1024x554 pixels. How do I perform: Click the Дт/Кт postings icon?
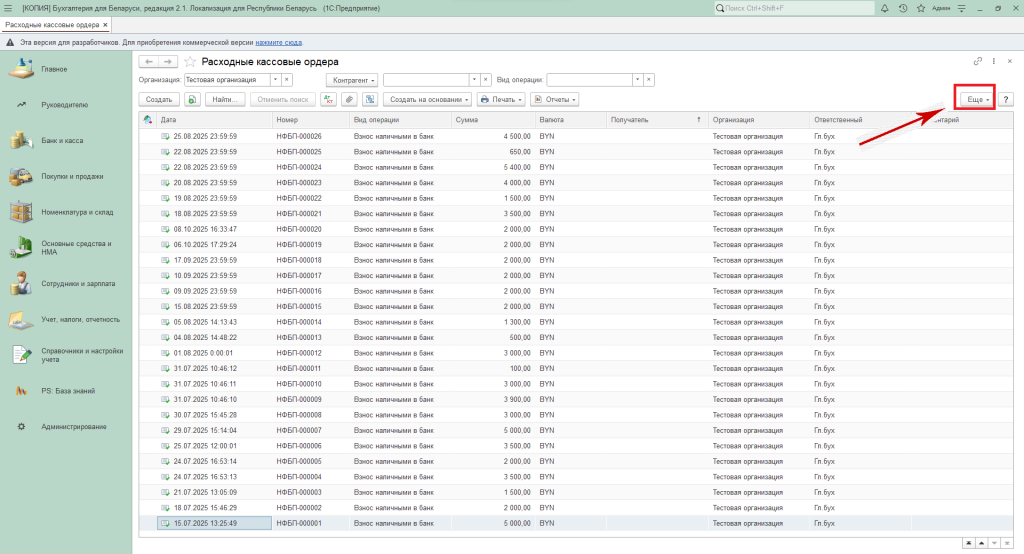[x=328, y=99]
